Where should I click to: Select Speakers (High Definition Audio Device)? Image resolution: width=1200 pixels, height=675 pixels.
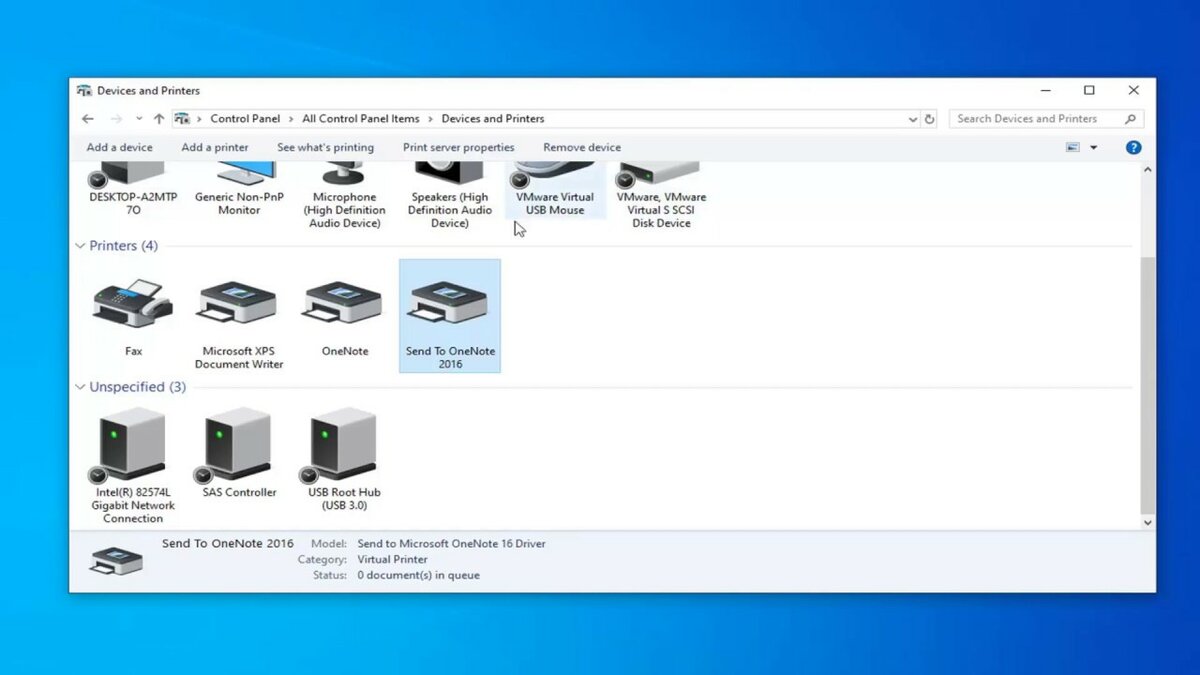click(x=450, y=197)
